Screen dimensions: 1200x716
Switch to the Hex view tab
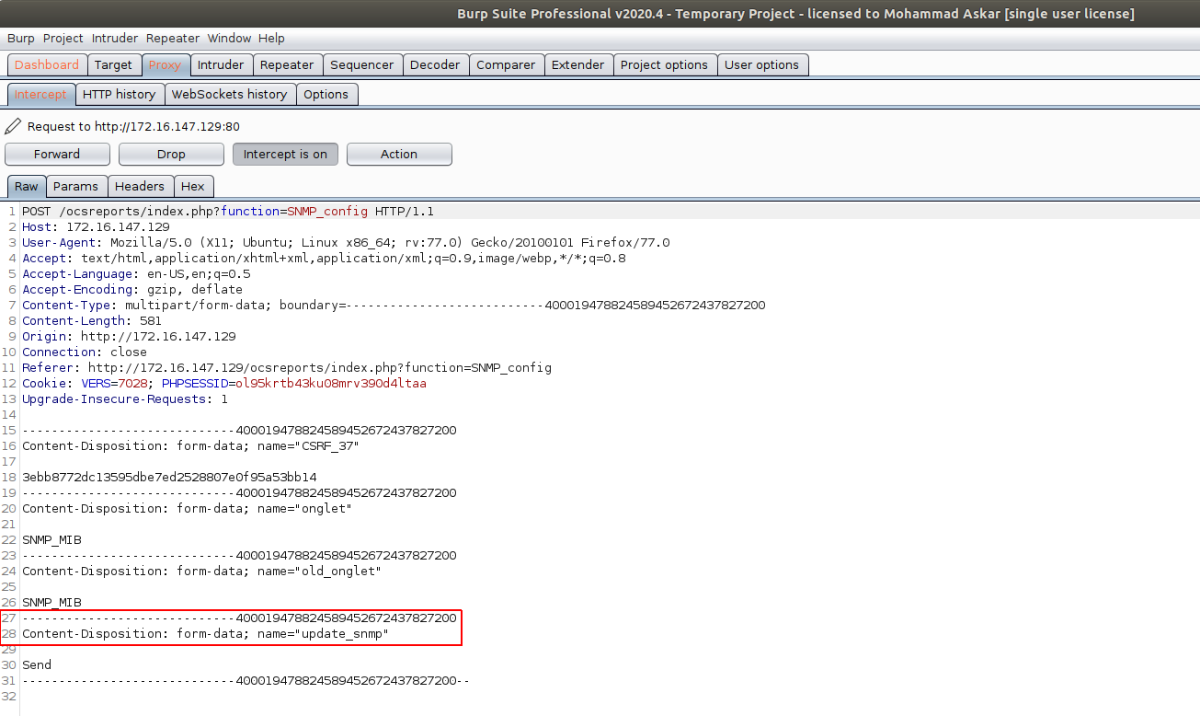(x=193, y=186)
